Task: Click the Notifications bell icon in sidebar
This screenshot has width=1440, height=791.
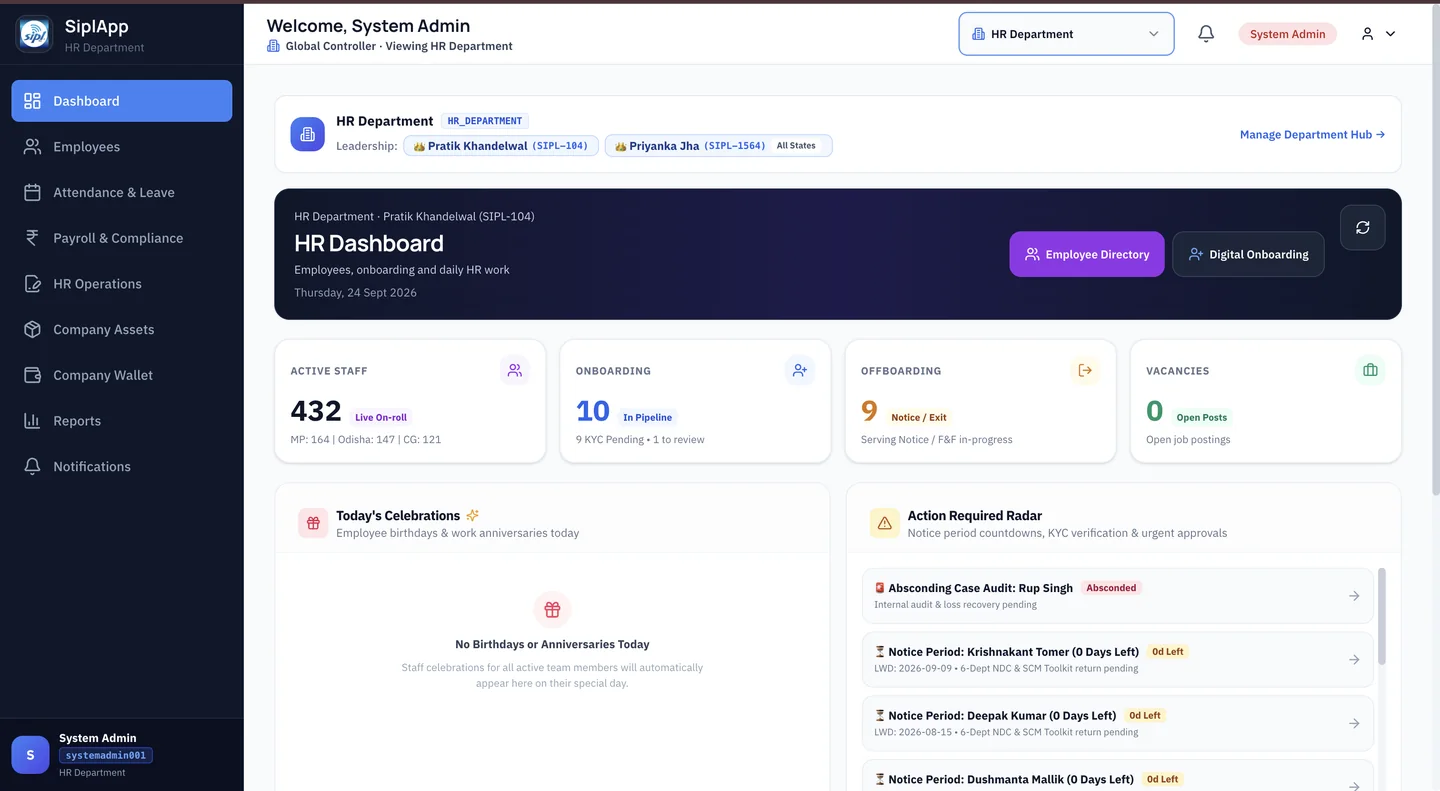Action: [32, 467]
